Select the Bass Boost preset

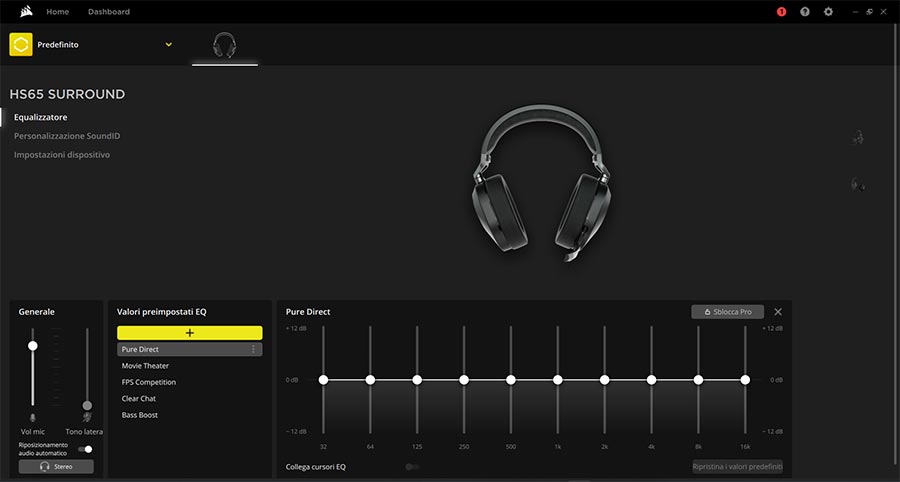139,415
